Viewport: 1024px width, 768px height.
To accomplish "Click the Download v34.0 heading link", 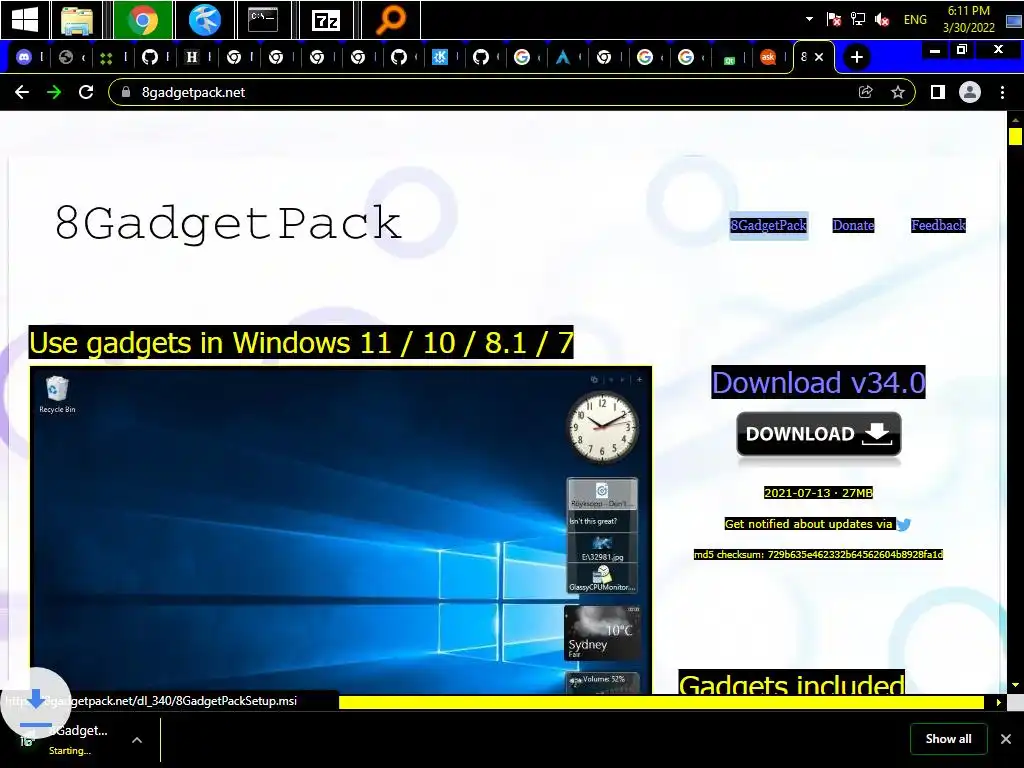I will click(x=818, y=382).
